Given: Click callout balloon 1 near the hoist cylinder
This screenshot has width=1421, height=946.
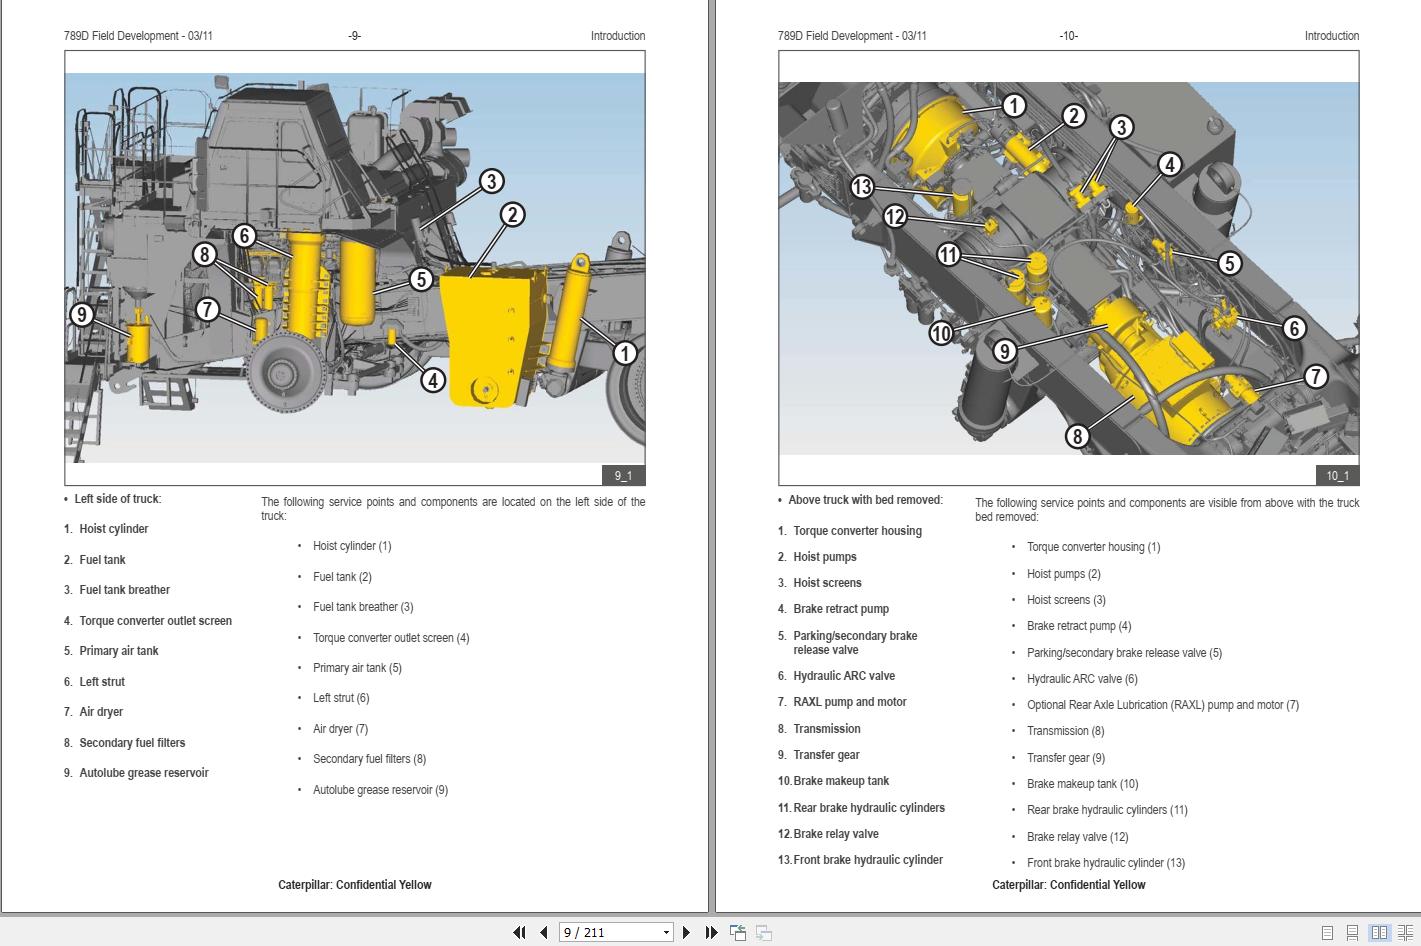Looking at the screenshot, I should (625, 352).
